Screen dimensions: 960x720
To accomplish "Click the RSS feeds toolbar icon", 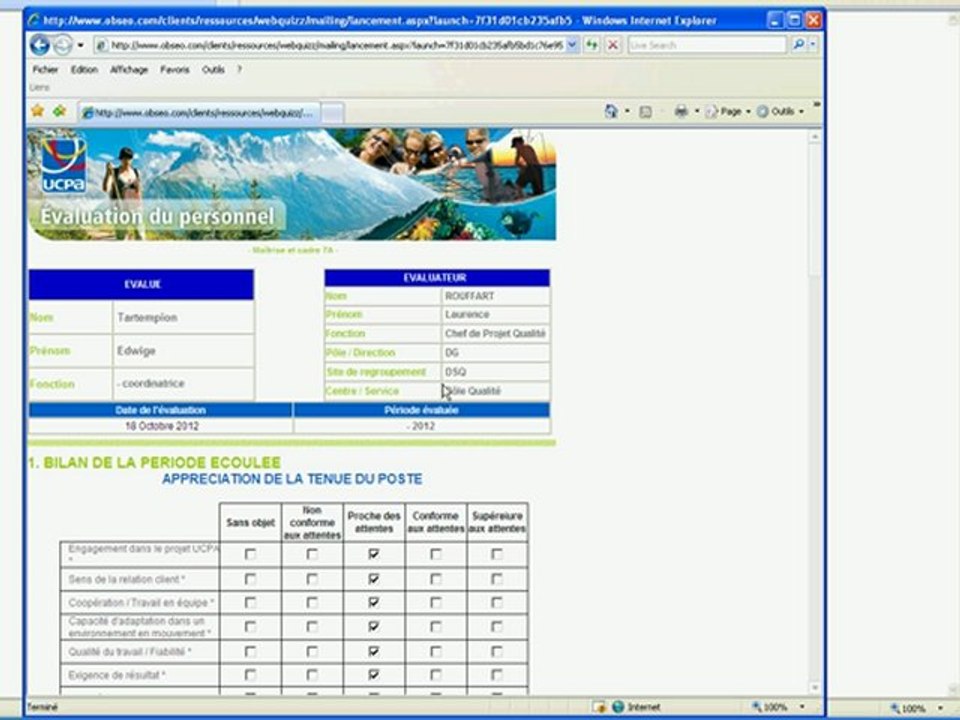I will pos(645,111).
